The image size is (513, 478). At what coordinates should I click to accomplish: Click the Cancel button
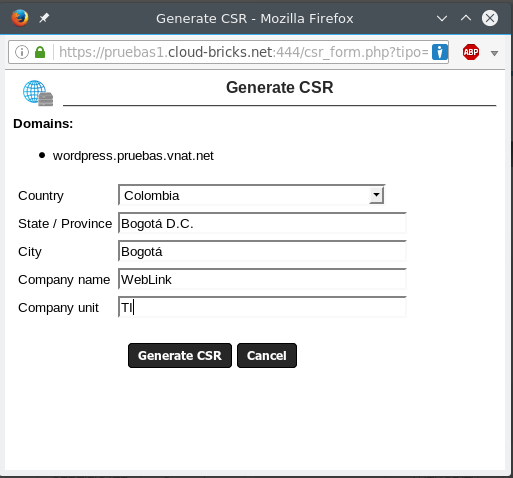(267, 356)
